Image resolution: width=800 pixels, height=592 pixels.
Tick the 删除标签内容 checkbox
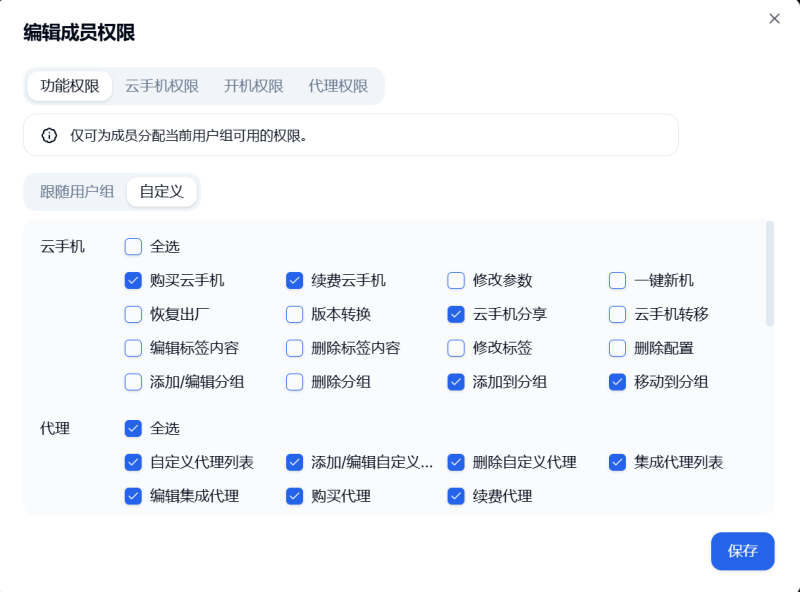tap(294, 348)
